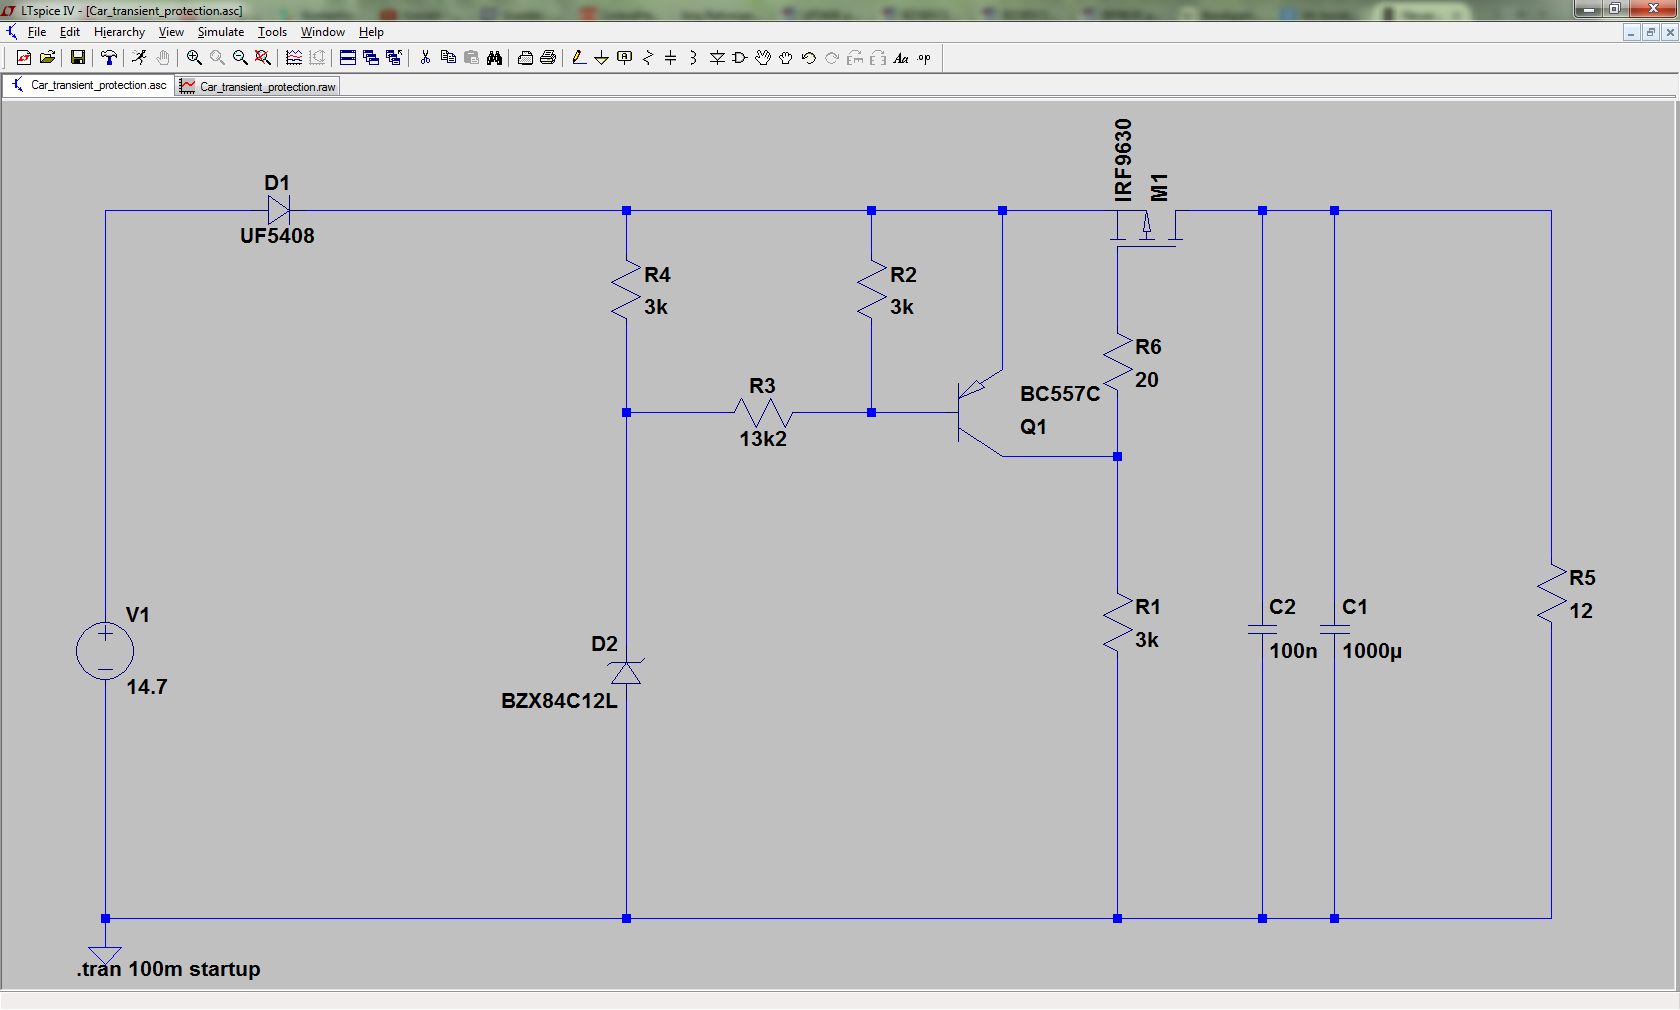Click the 13k2 value of R3

coord(763,439)
